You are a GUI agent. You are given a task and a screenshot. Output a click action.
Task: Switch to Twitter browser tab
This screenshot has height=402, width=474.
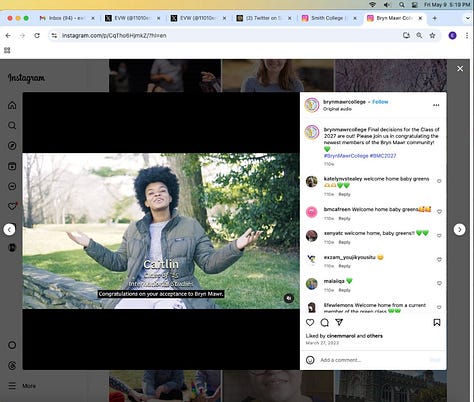pyautogui.click(x=263, y=18)
